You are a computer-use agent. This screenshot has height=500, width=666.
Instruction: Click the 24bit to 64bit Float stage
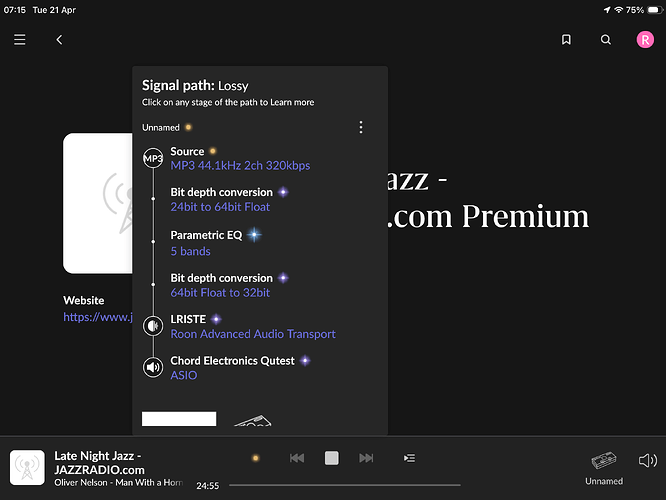tap(220, 207)
